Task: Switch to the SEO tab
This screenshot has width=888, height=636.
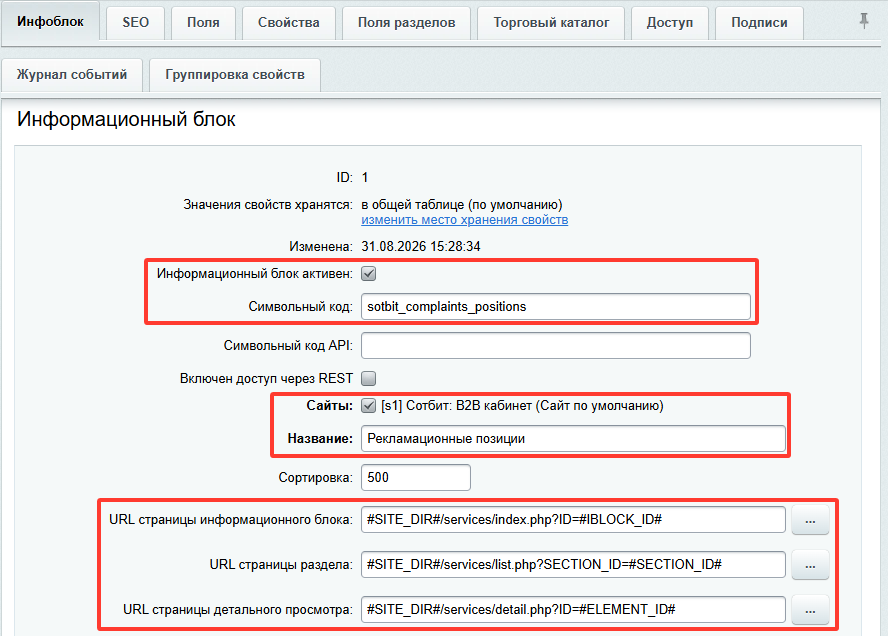Action: 135,23
